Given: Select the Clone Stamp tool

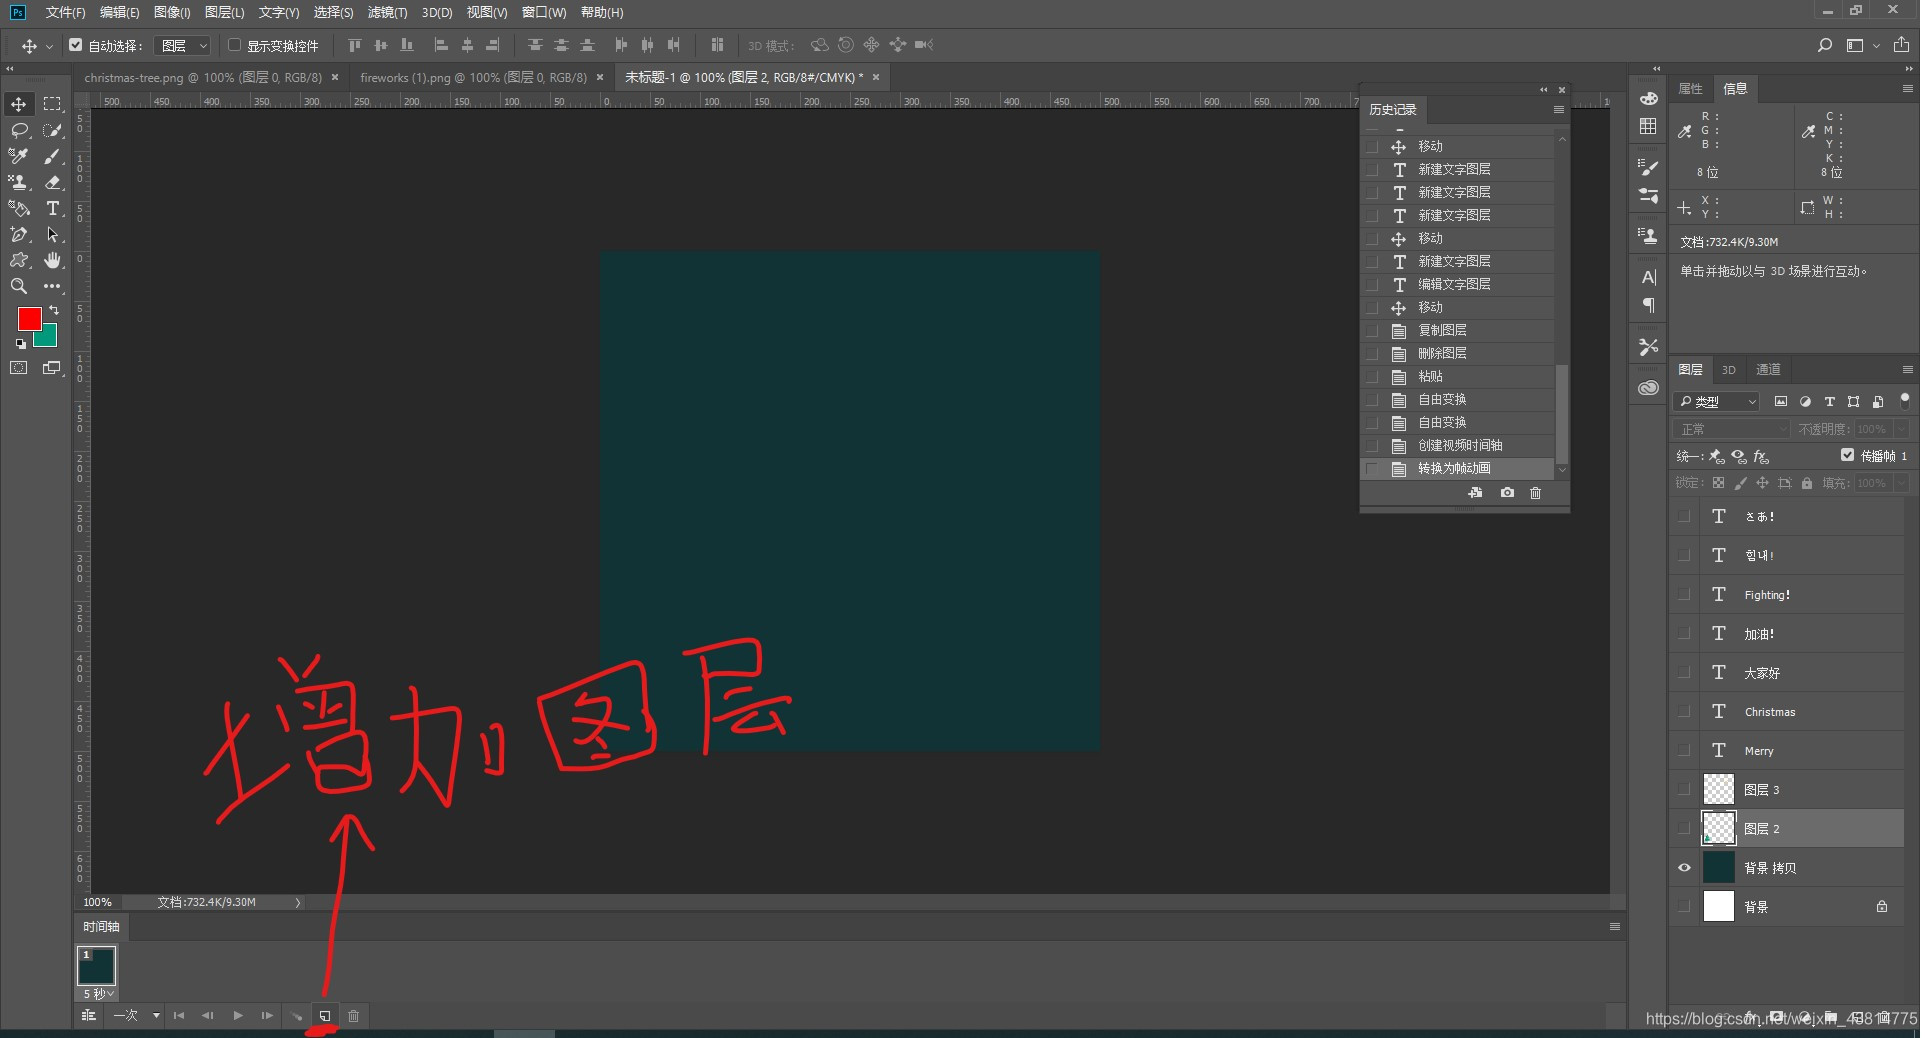Looking at the screenshot, I should coord(19,182).
